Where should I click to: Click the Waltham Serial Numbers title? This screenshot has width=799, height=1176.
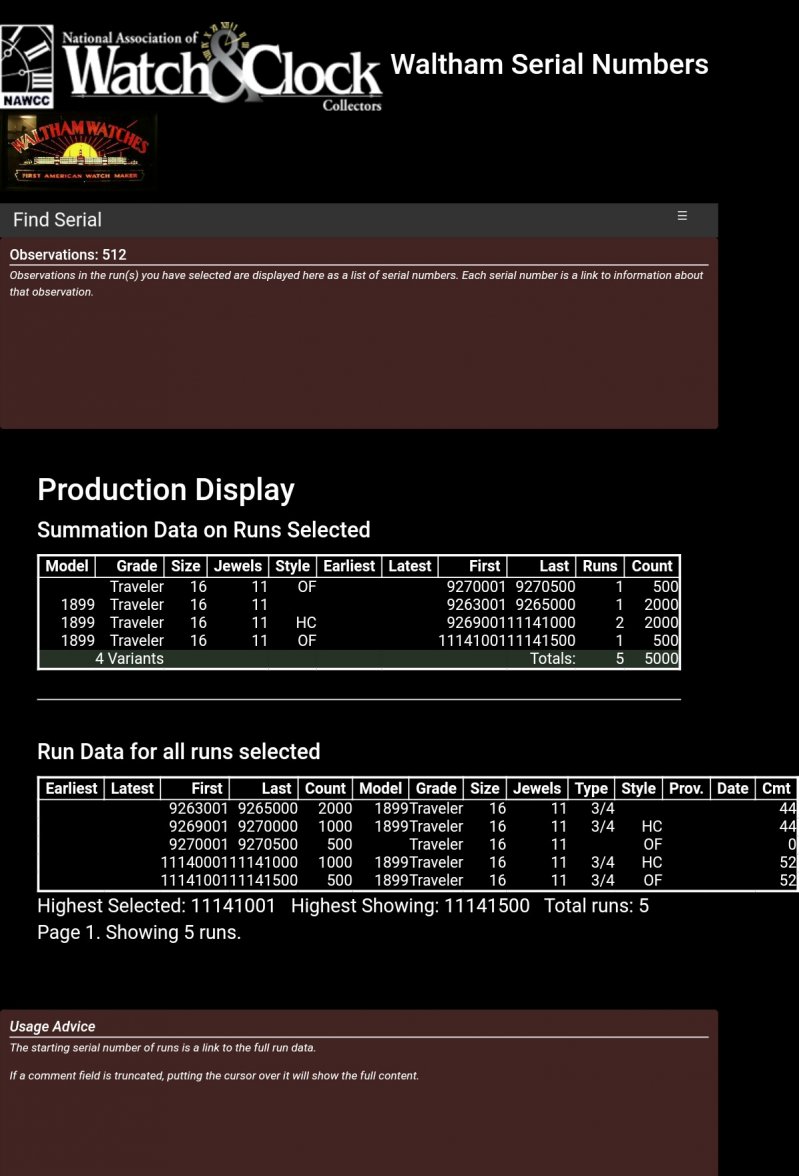pos(549,65)
